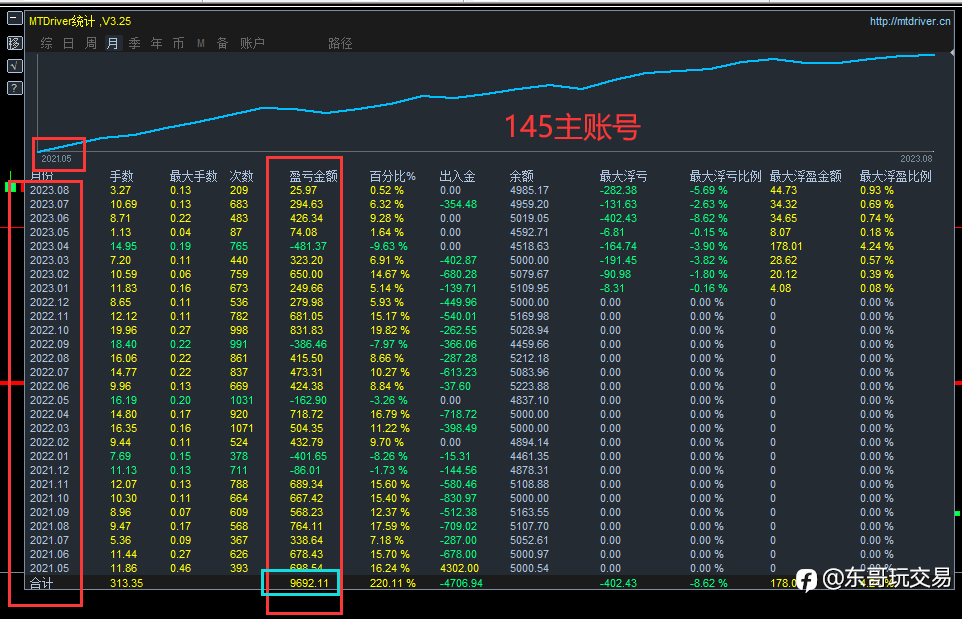Open help via the question mark icon
The height and width of the screenshot is (619, 962).
click(x=15, y=88)
